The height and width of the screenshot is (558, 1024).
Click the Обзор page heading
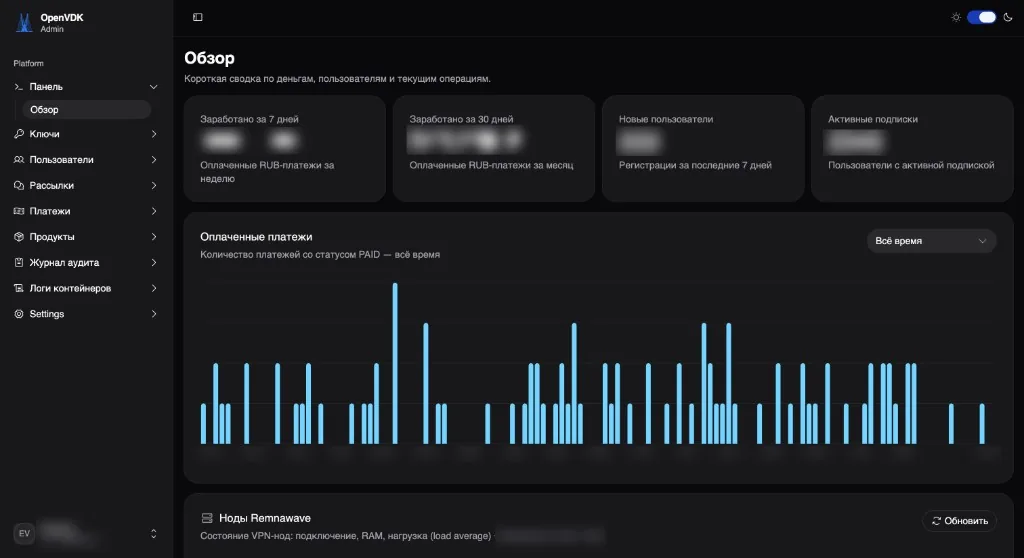[x=209, y=58]
